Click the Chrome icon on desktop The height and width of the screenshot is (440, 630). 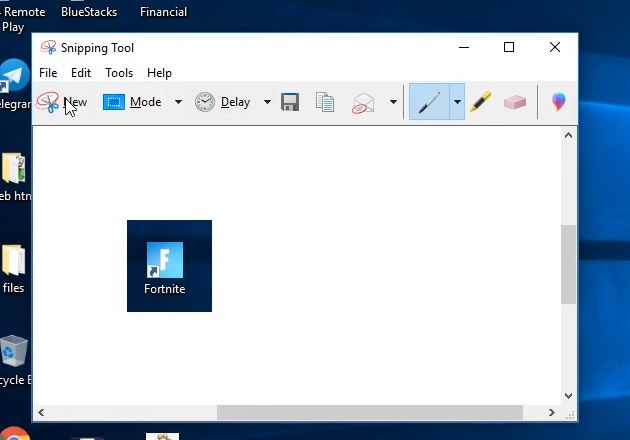(15, 434)
